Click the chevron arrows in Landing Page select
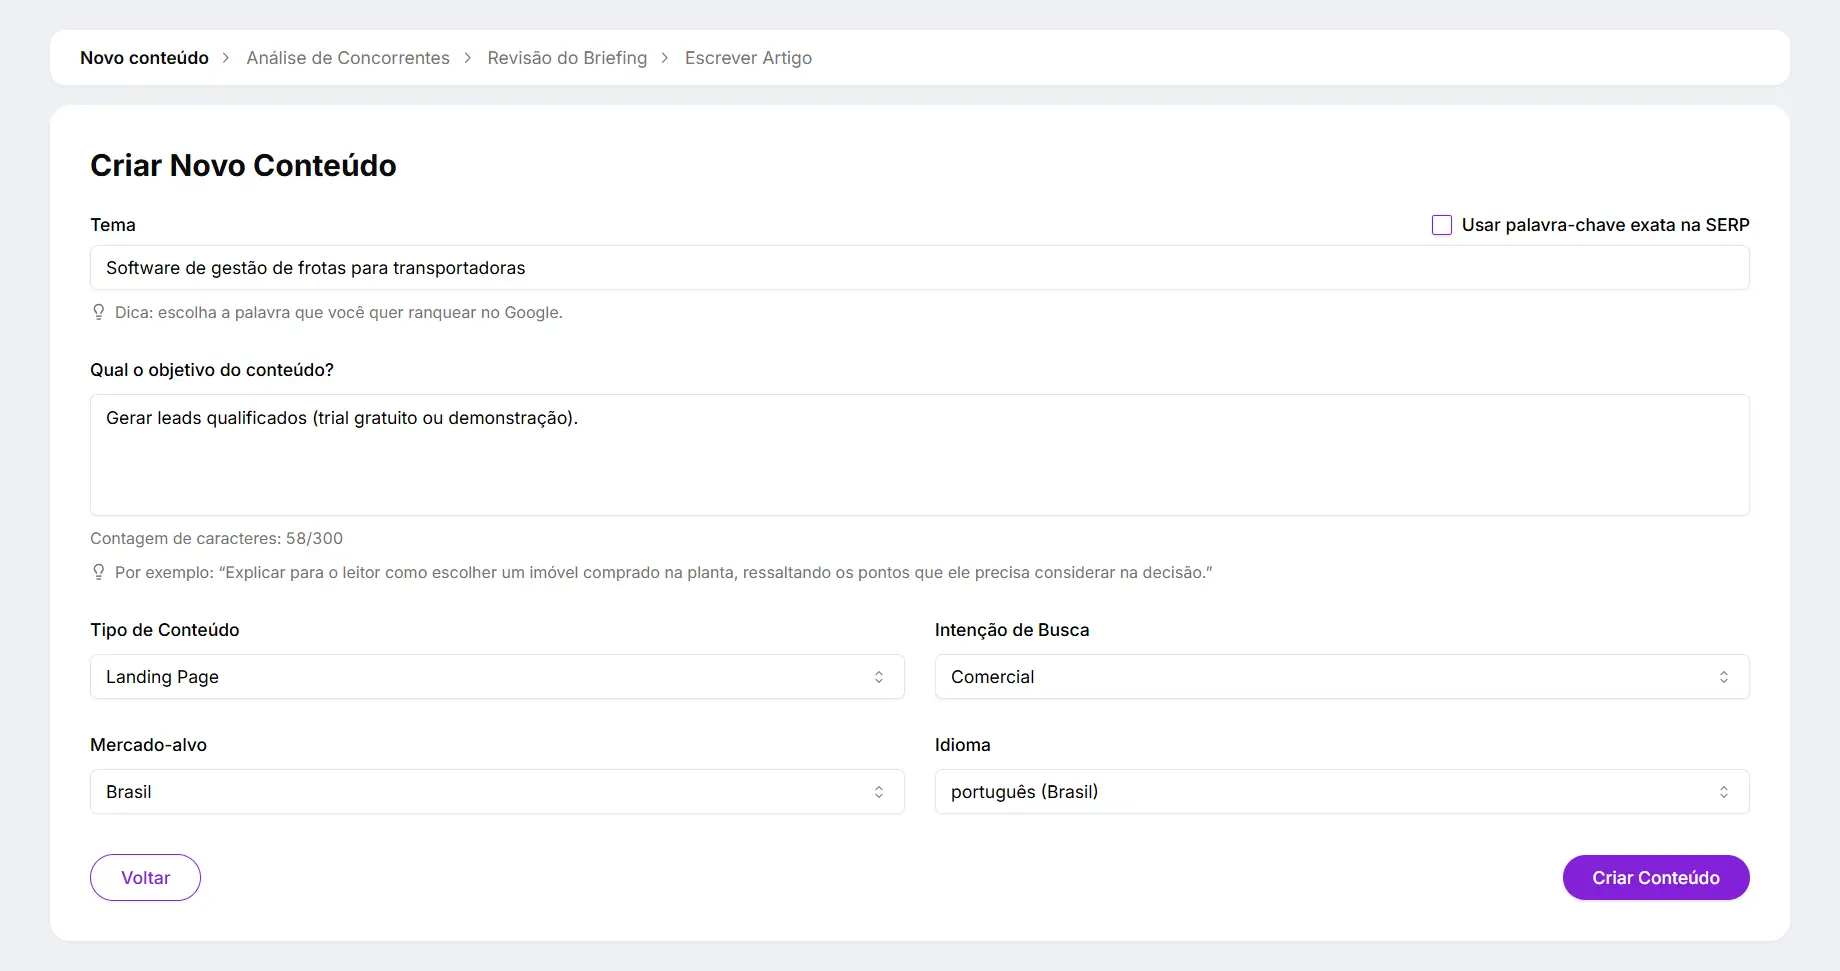 pyautogui.click(x=879, y=677)
